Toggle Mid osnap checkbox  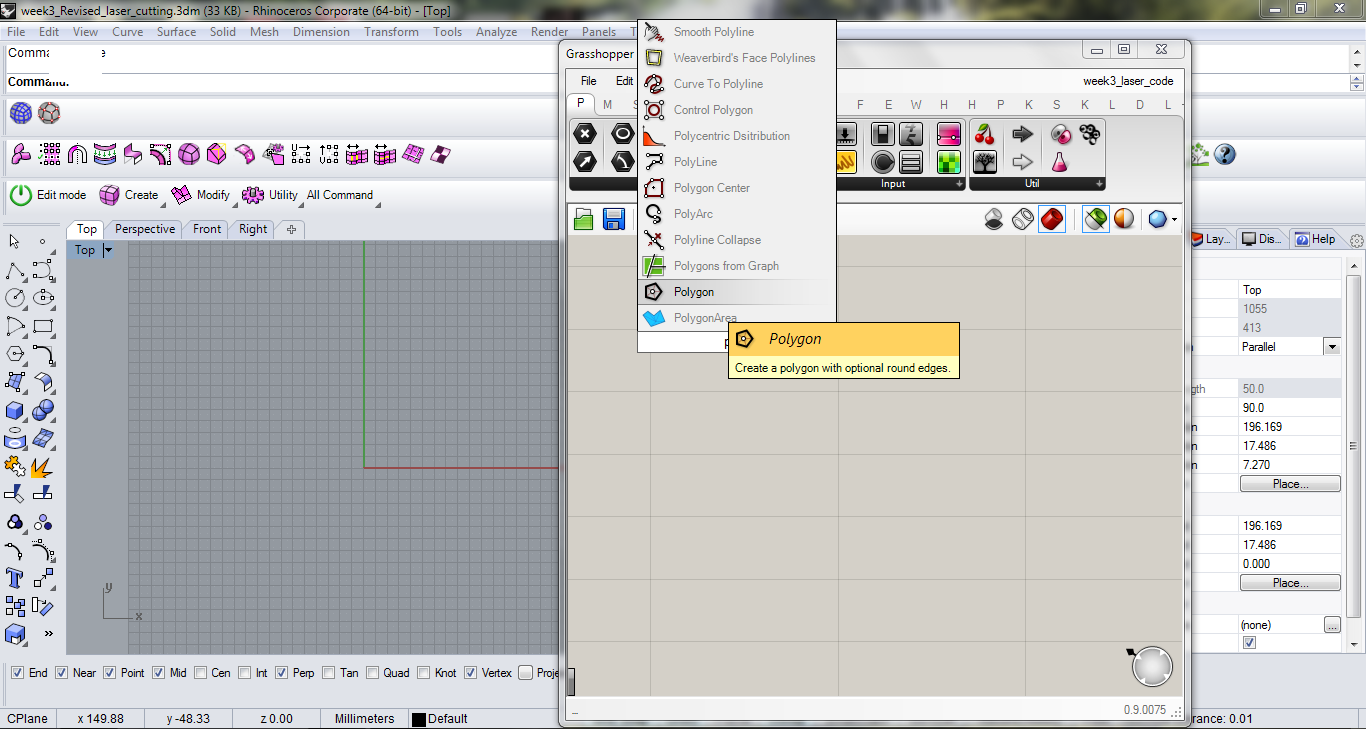tap(158, 673)
